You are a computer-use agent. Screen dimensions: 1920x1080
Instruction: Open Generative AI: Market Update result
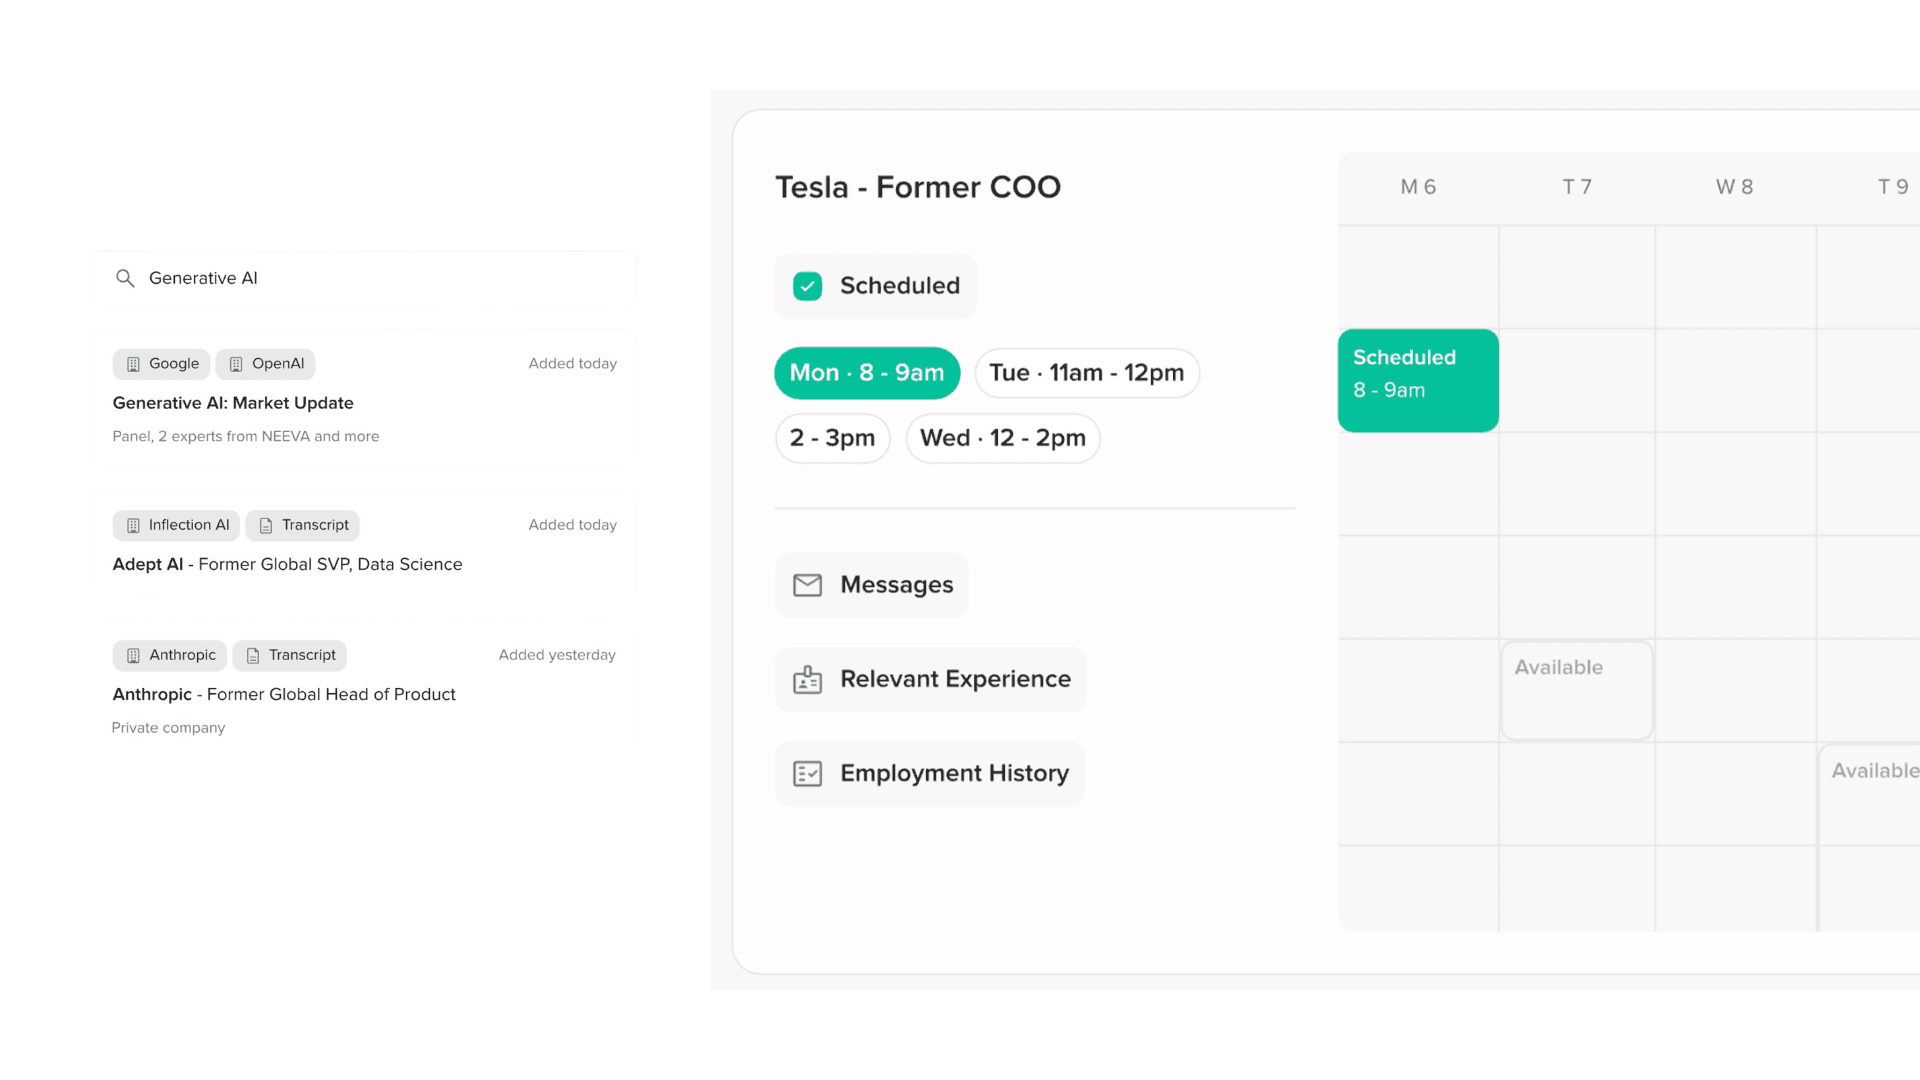tap(233, 403)
